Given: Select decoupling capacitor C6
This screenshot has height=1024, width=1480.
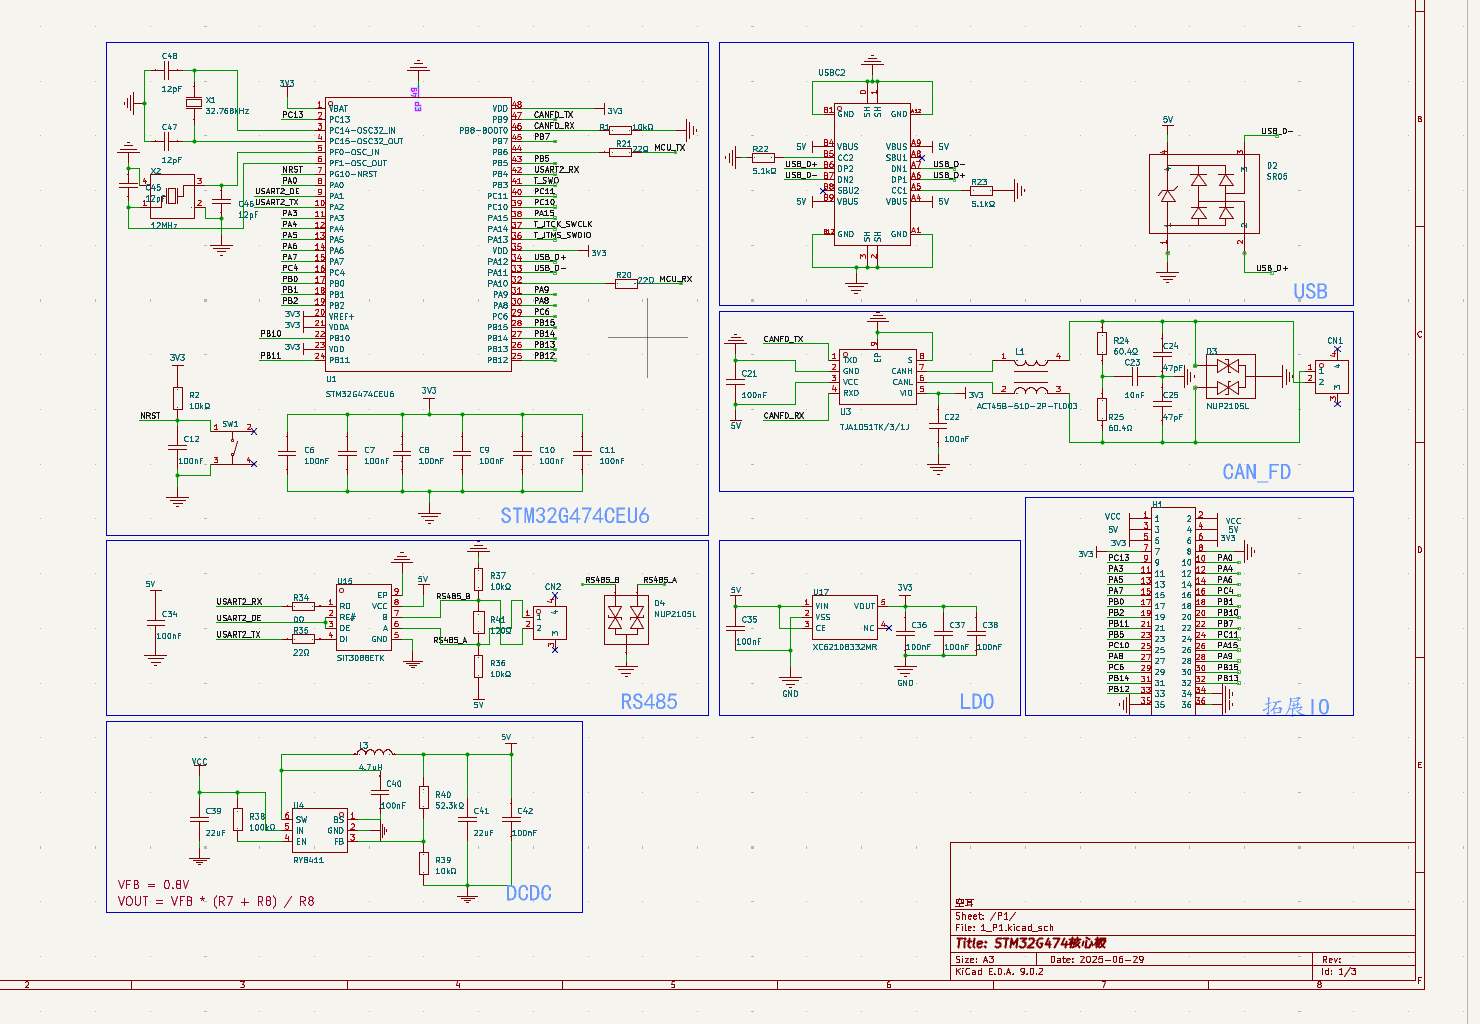Looking at the screenshot, I should point(288,454).
